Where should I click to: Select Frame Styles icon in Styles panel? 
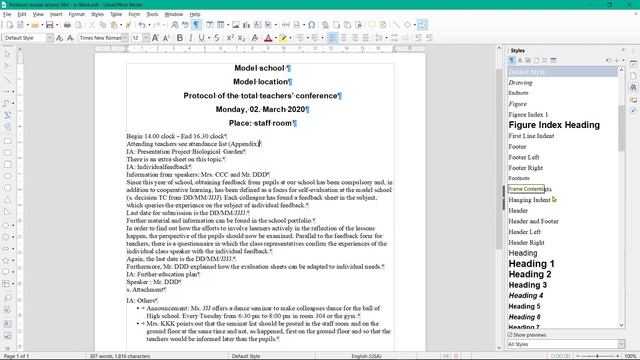(528, 60)
